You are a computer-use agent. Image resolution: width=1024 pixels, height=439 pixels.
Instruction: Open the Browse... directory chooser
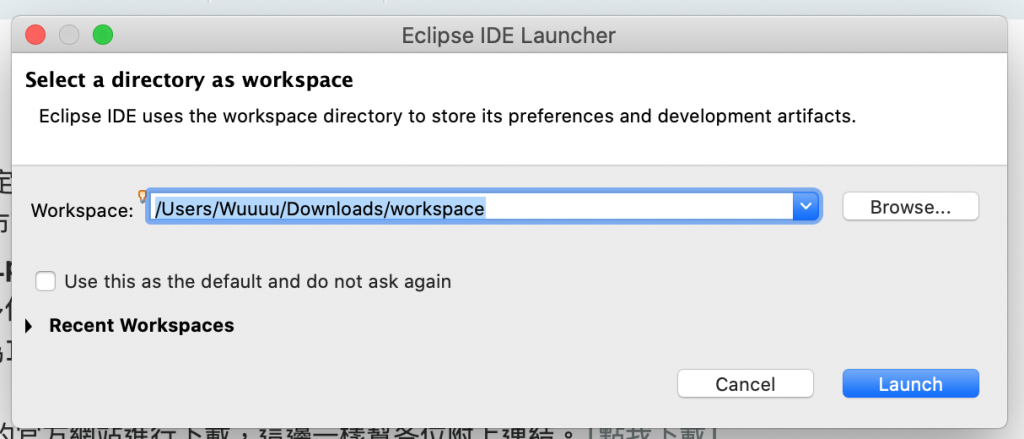[910, 207]
